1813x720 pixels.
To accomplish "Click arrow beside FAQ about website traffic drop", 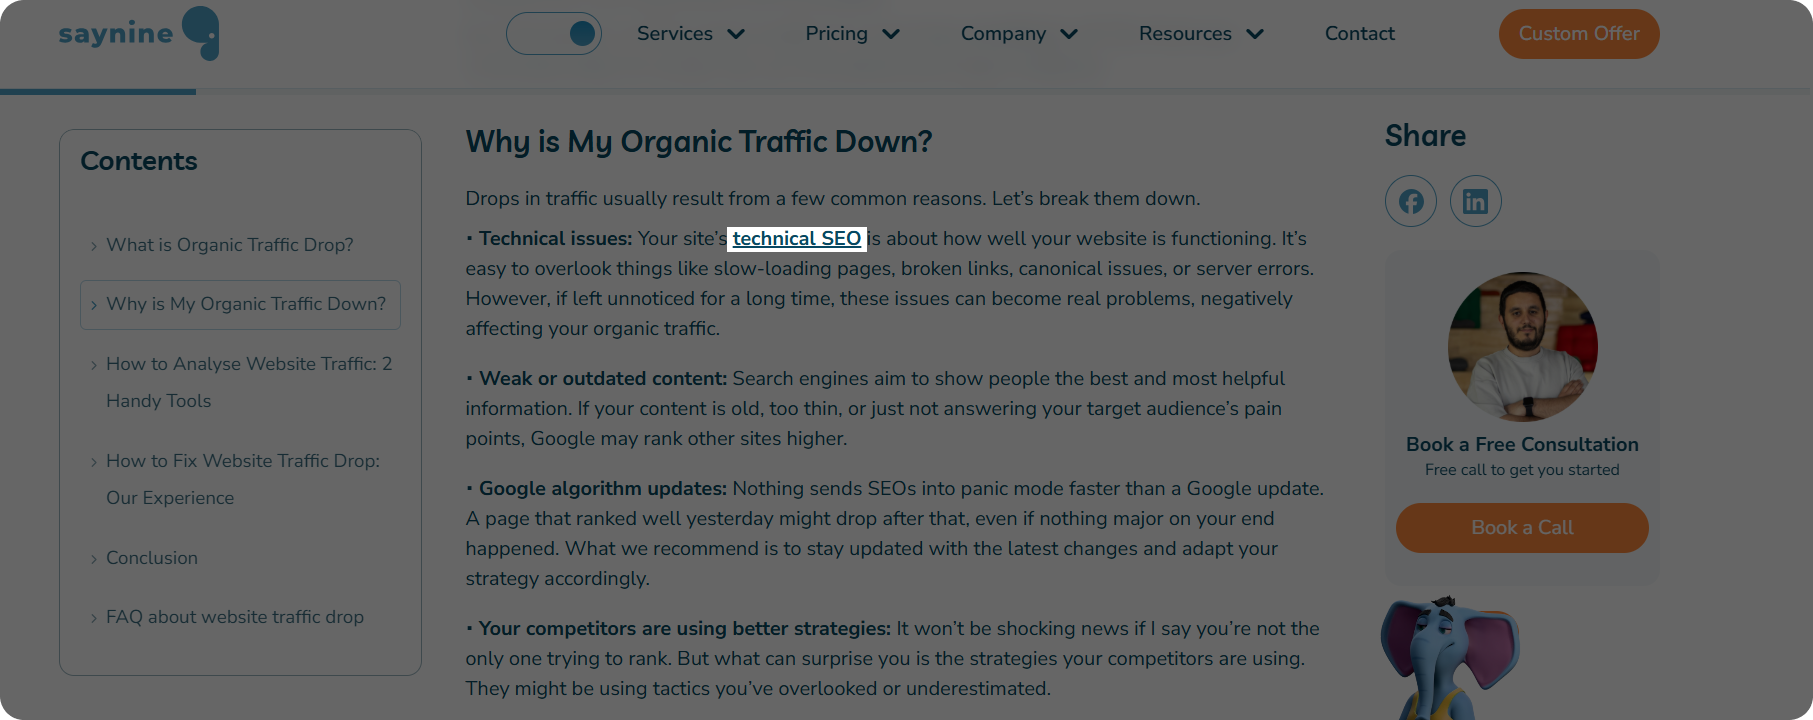I will coord(94,618).
